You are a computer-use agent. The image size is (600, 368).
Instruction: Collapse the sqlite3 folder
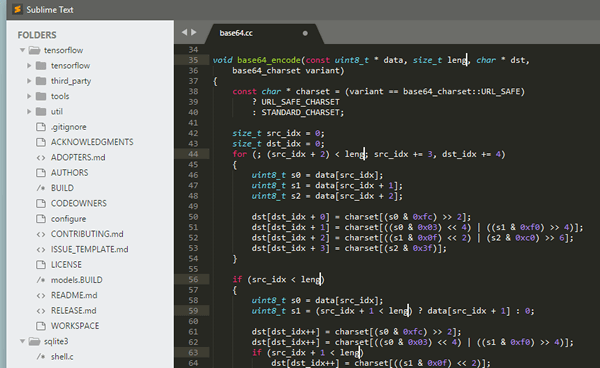click(22, 341)
